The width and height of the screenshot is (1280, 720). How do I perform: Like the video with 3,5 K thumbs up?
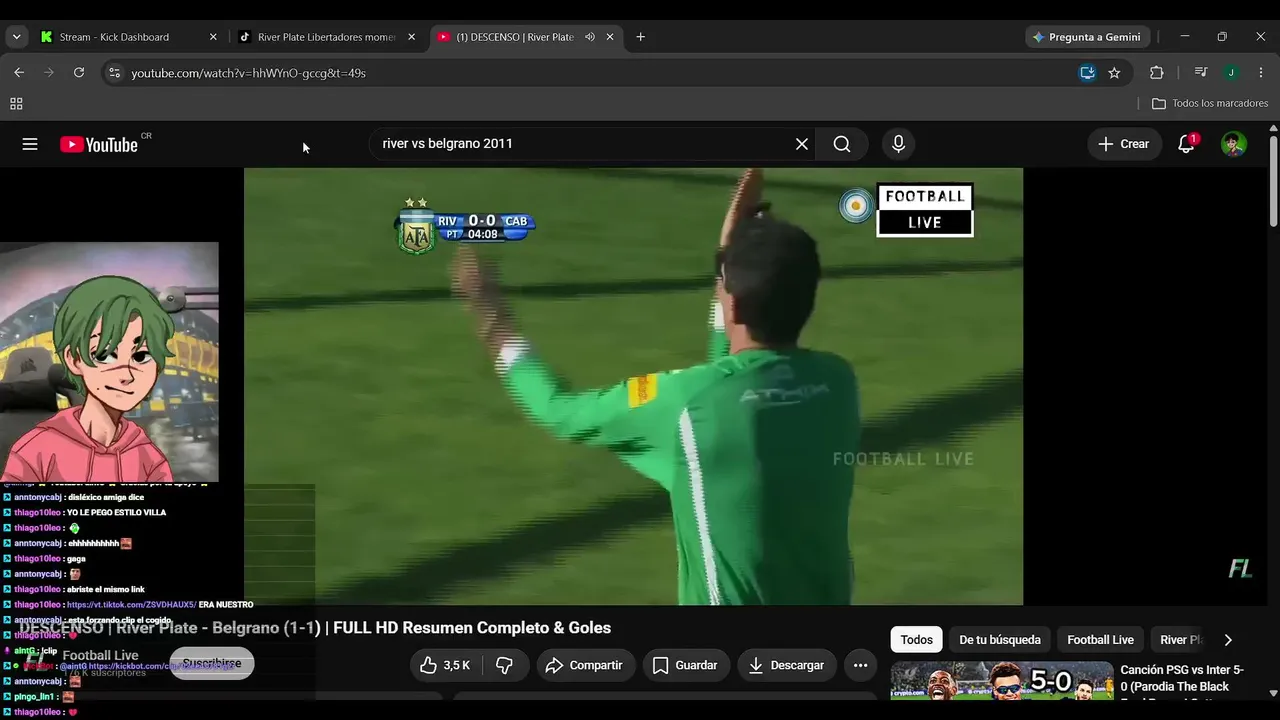click(446, 665)
